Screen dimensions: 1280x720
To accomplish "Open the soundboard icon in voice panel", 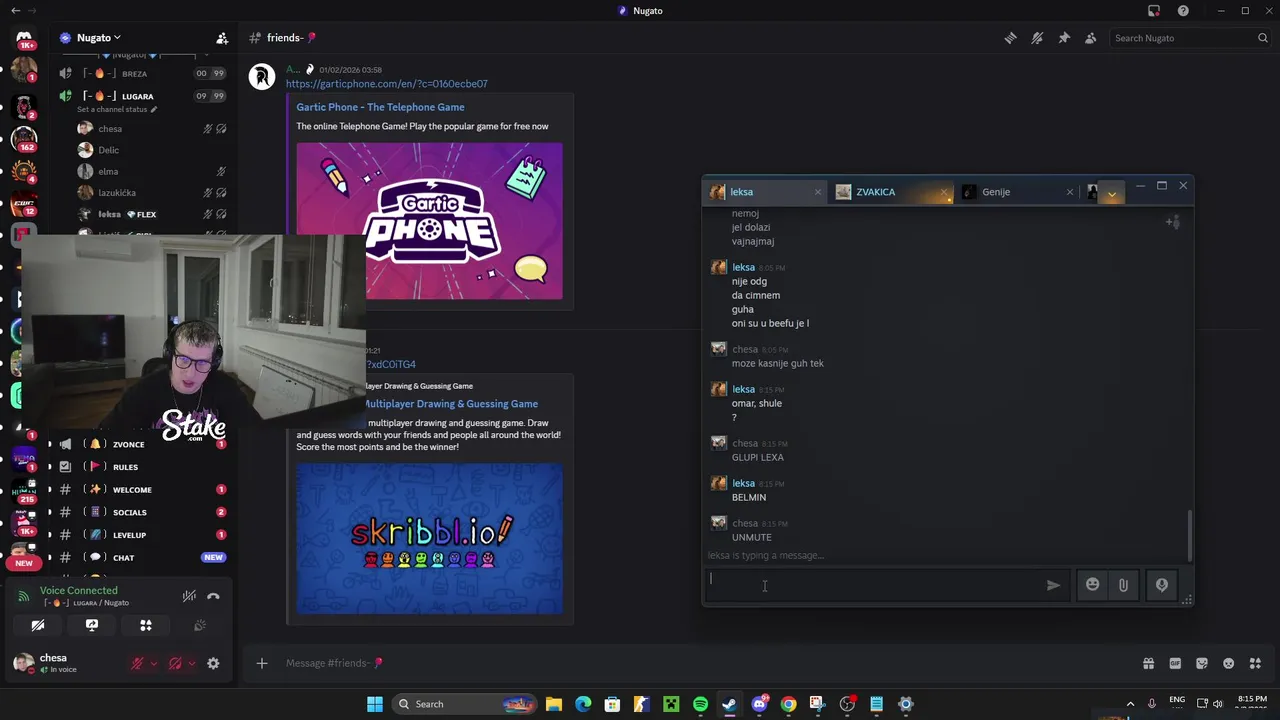I will [x=200, y=625].
